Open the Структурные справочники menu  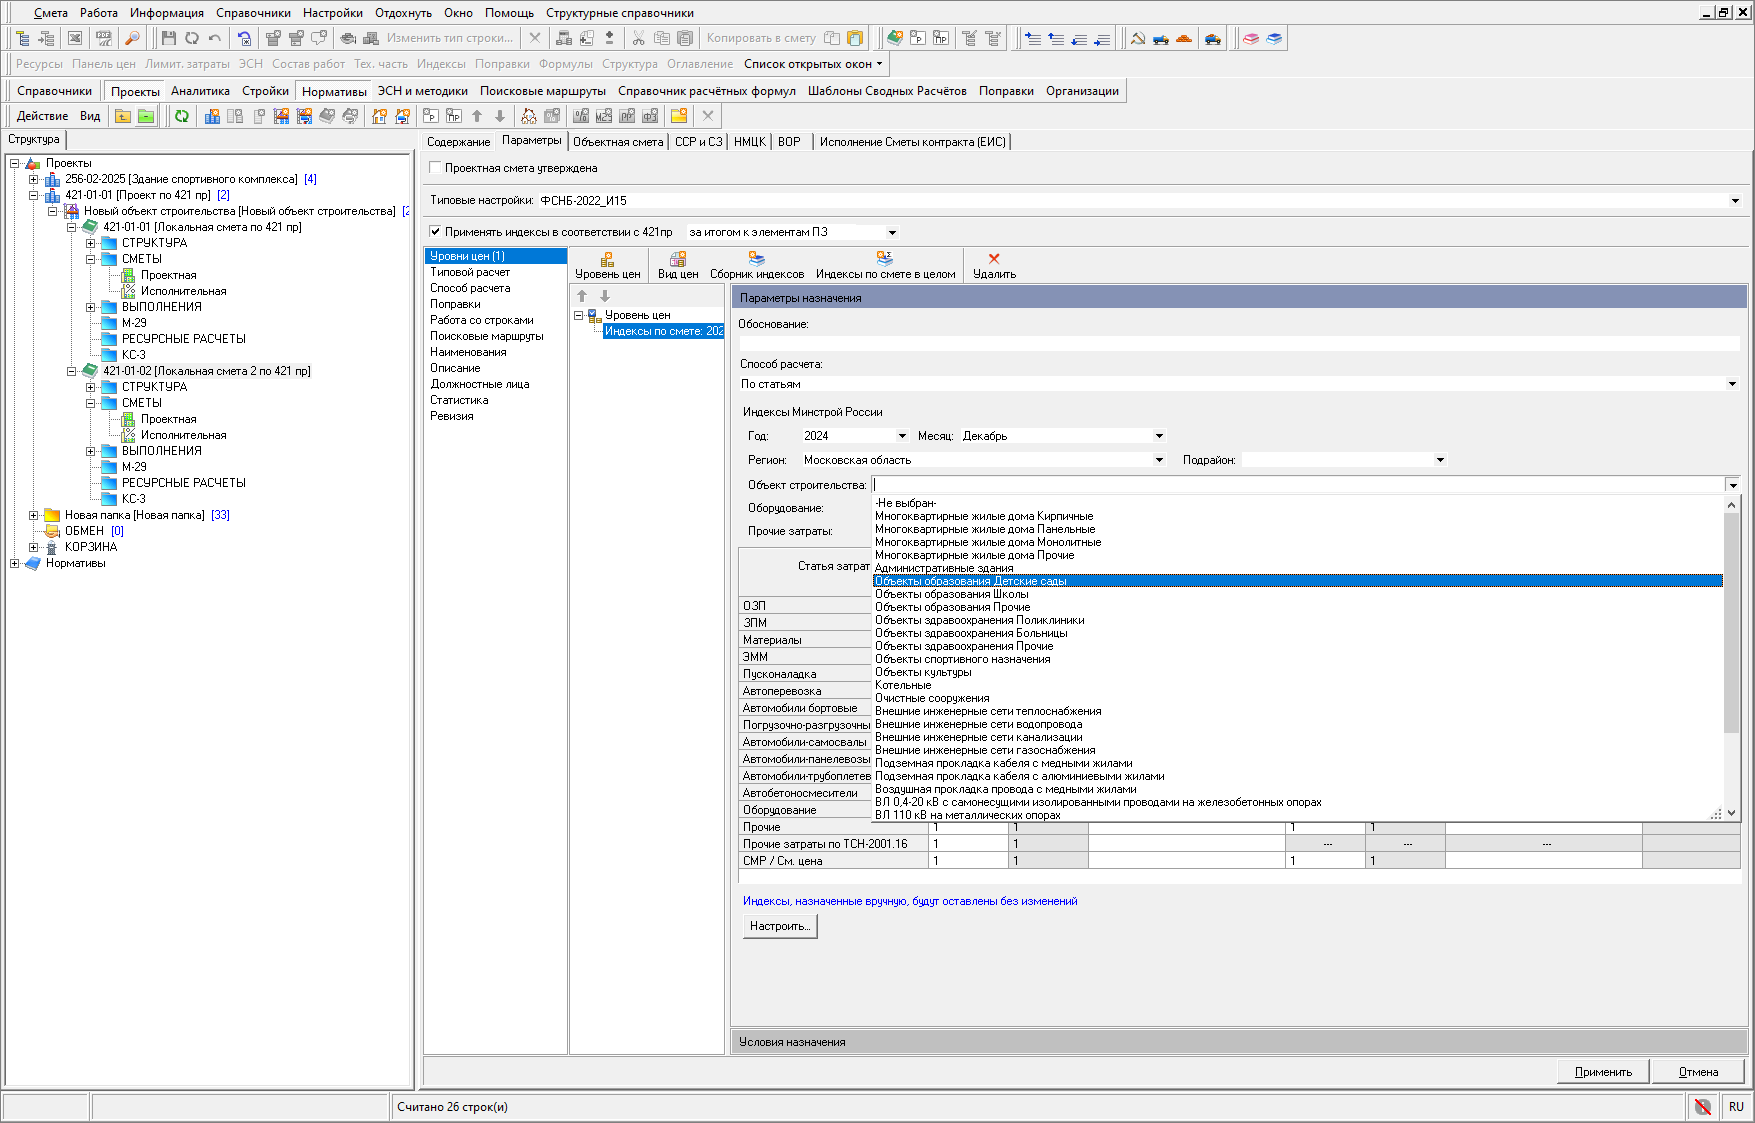[x=619, y=13]
